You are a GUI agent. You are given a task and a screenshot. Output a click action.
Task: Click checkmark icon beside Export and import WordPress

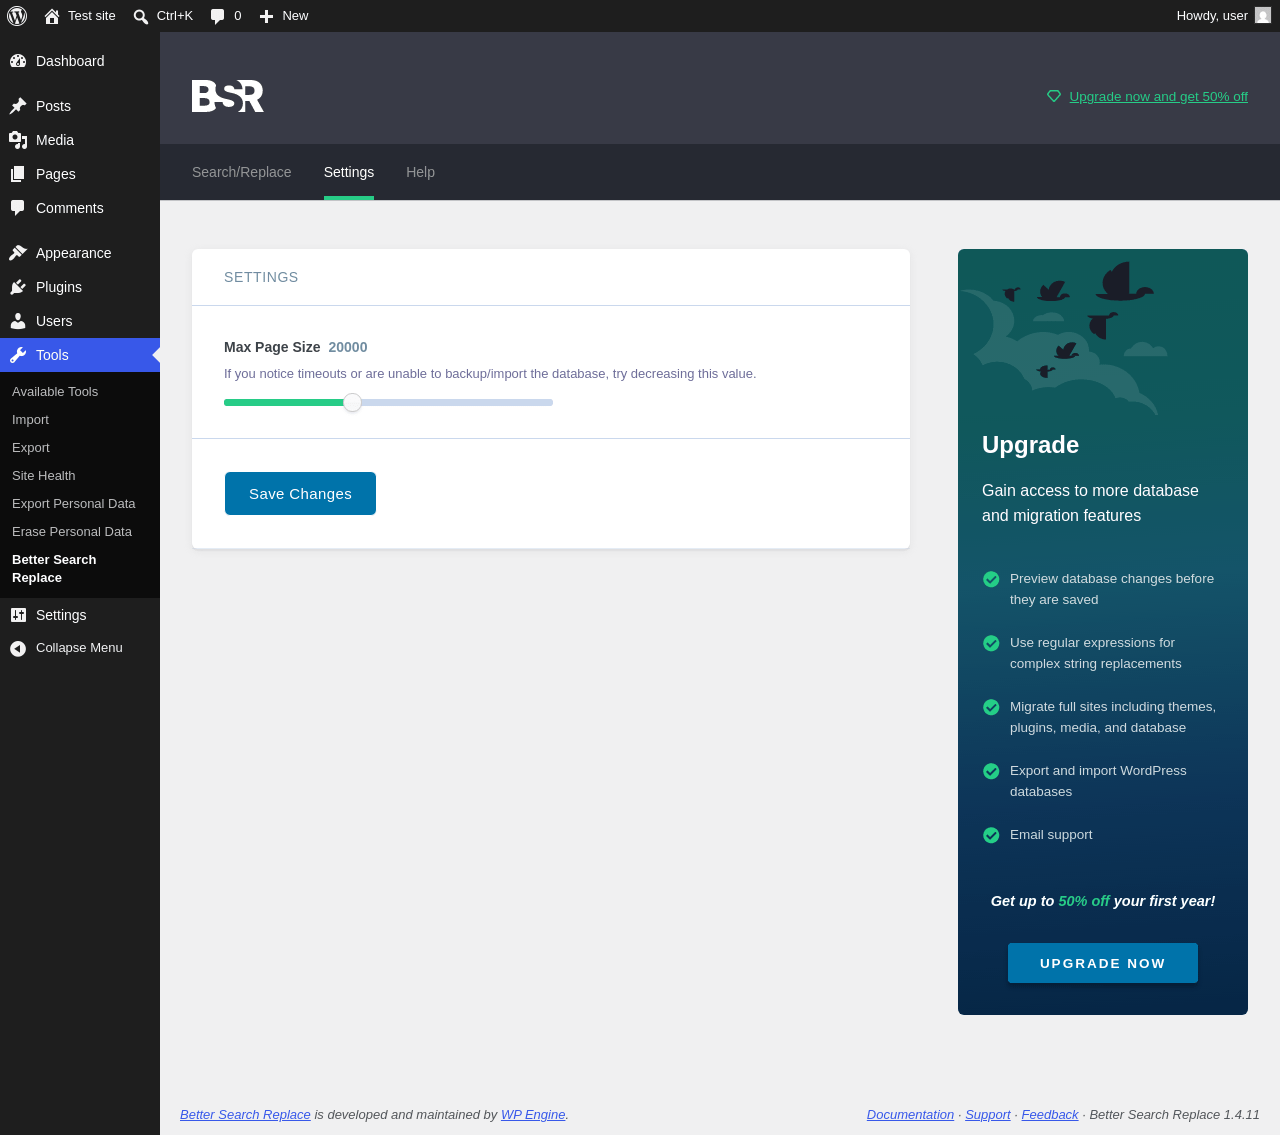click(991, 771)
